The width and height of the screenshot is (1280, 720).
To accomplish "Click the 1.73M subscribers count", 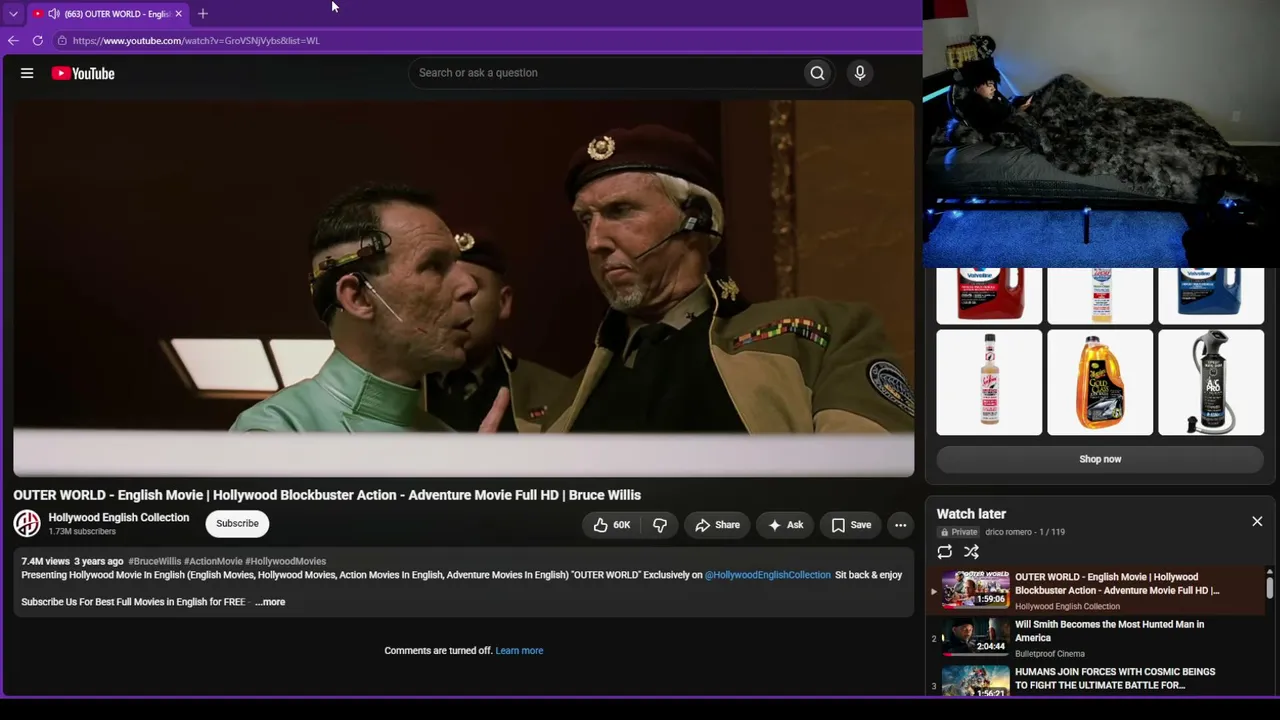I will click(82, 532).
